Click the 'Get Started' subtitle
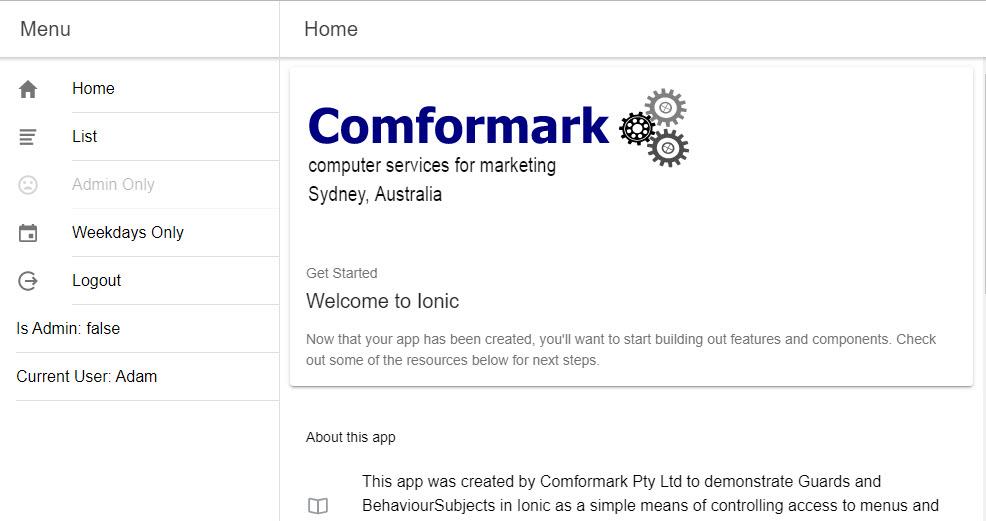Viewport: 986px width, 521px height. (x=341, y=273)
